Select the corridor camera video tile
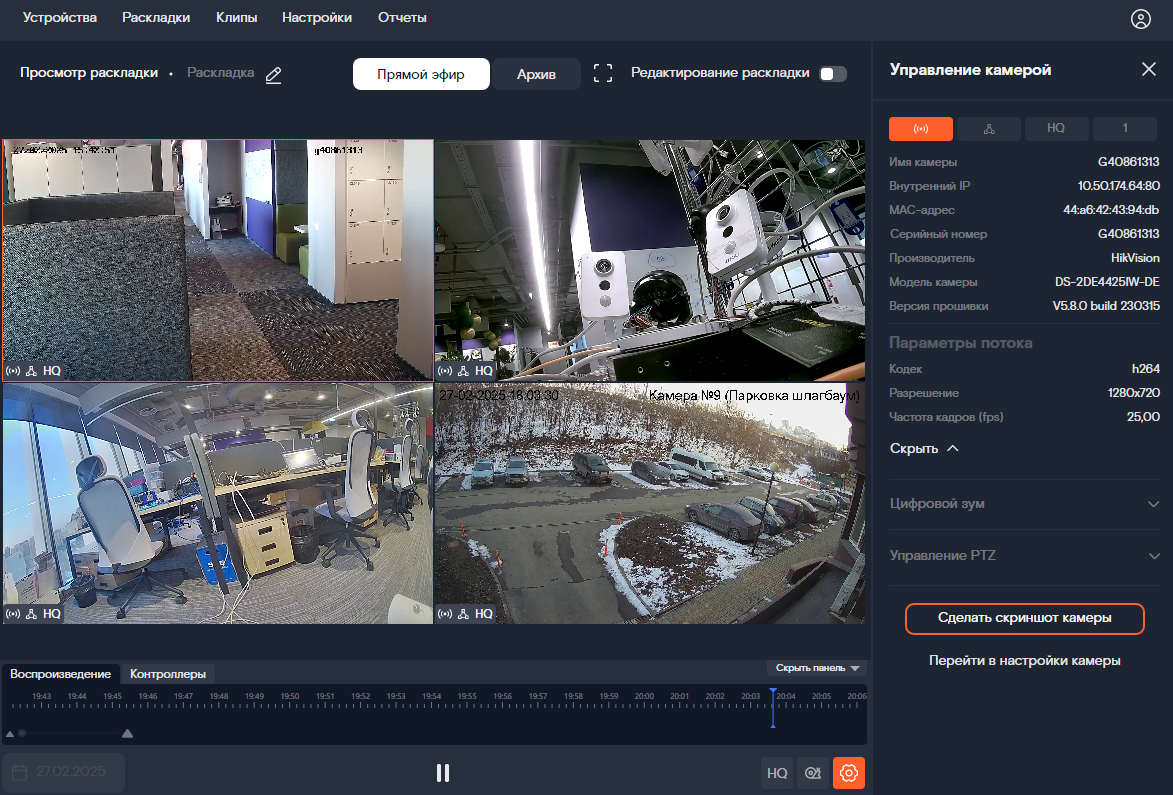Viewport: 1173px width, 795px height. point(218,260)
